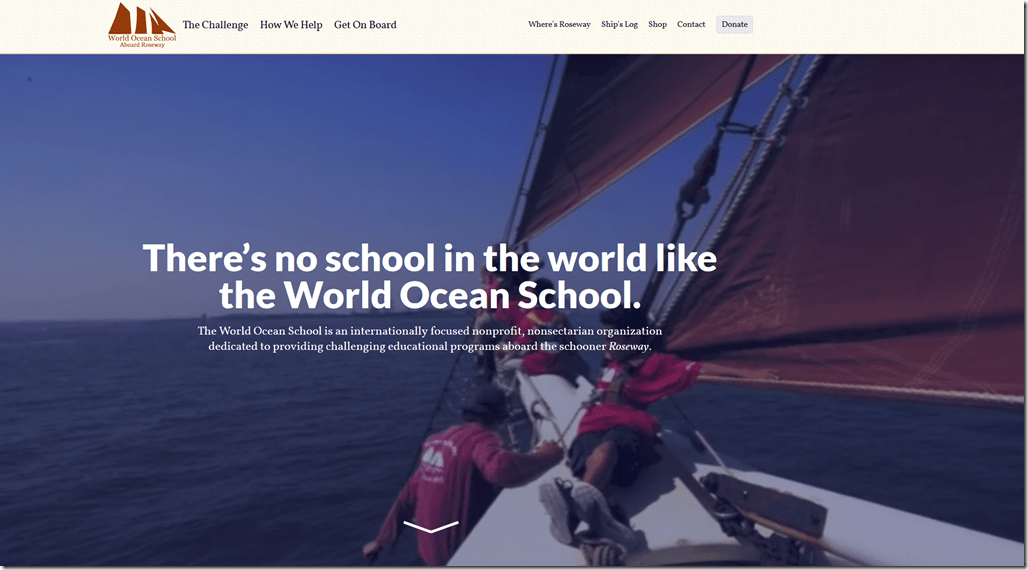Click the italic word Roseway in description
Viewport: 1028px width, 570px height.
629,346
